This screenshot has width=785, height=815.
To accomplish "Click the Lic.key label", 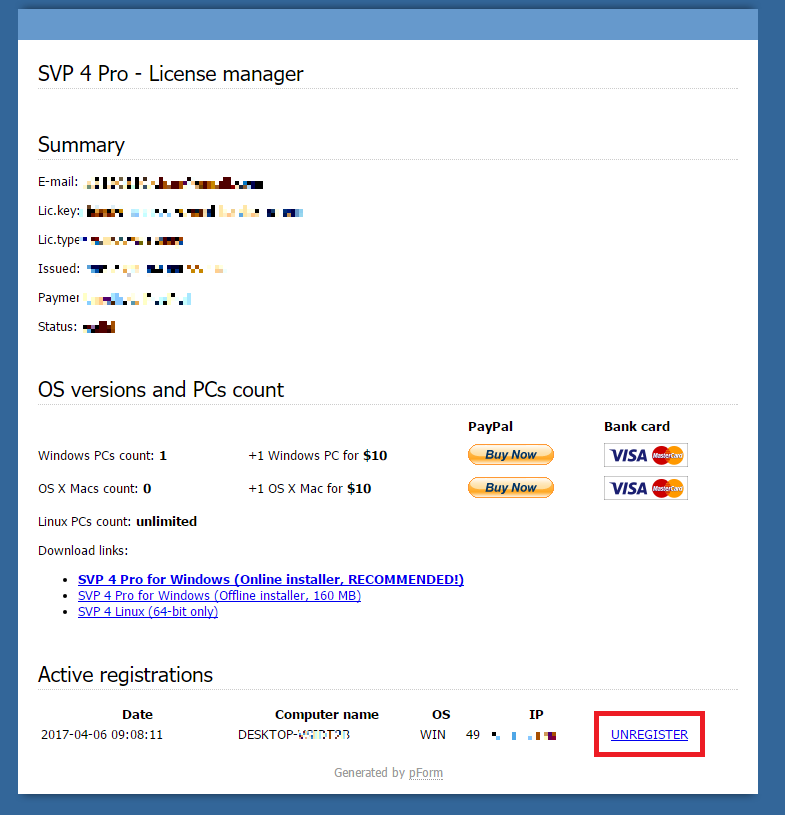I will [59, 211].
